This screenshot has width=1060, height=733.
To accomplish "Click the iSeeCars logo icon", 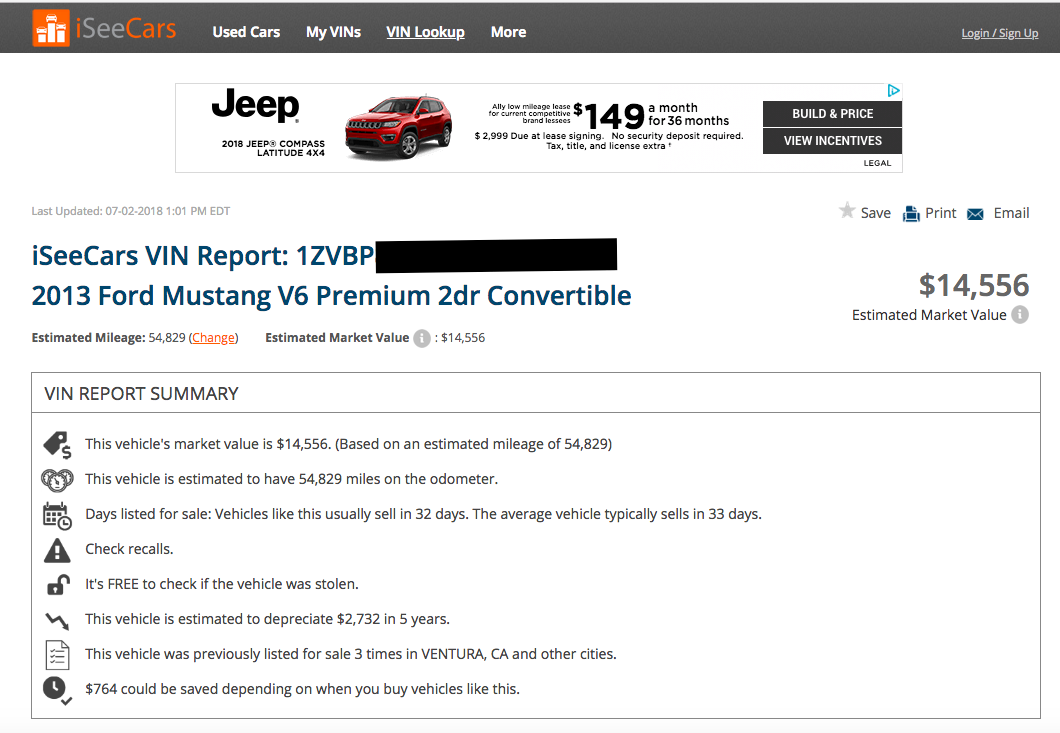I will tap(51, 28).
